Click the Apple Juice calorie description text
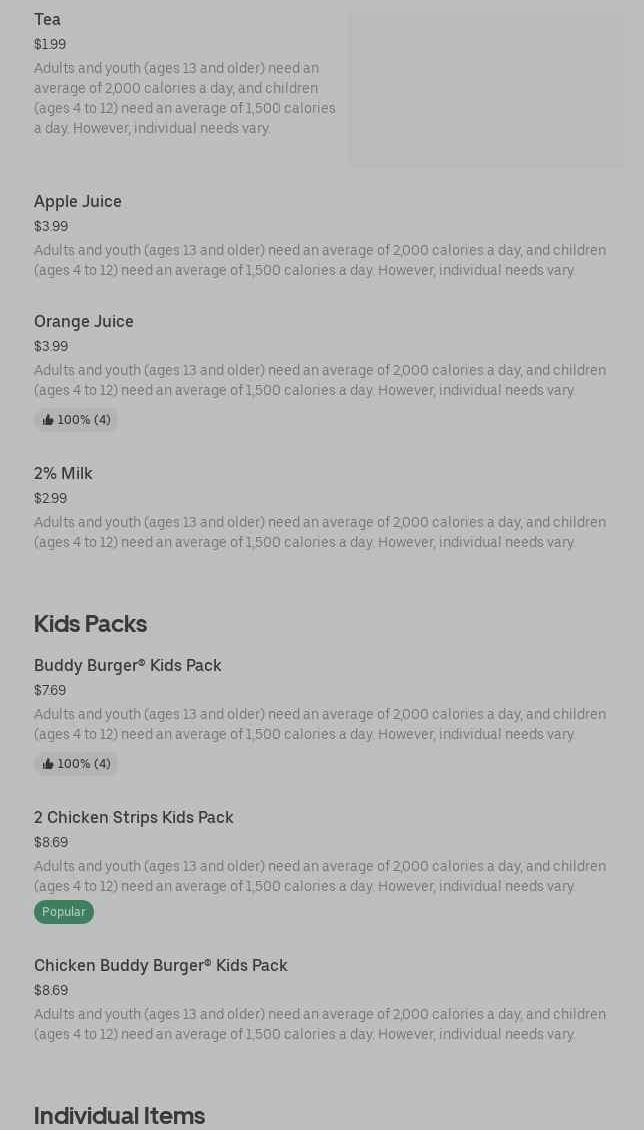This screenshot has height=1130, width=644. pyautogui.click(x=320, y=260)
